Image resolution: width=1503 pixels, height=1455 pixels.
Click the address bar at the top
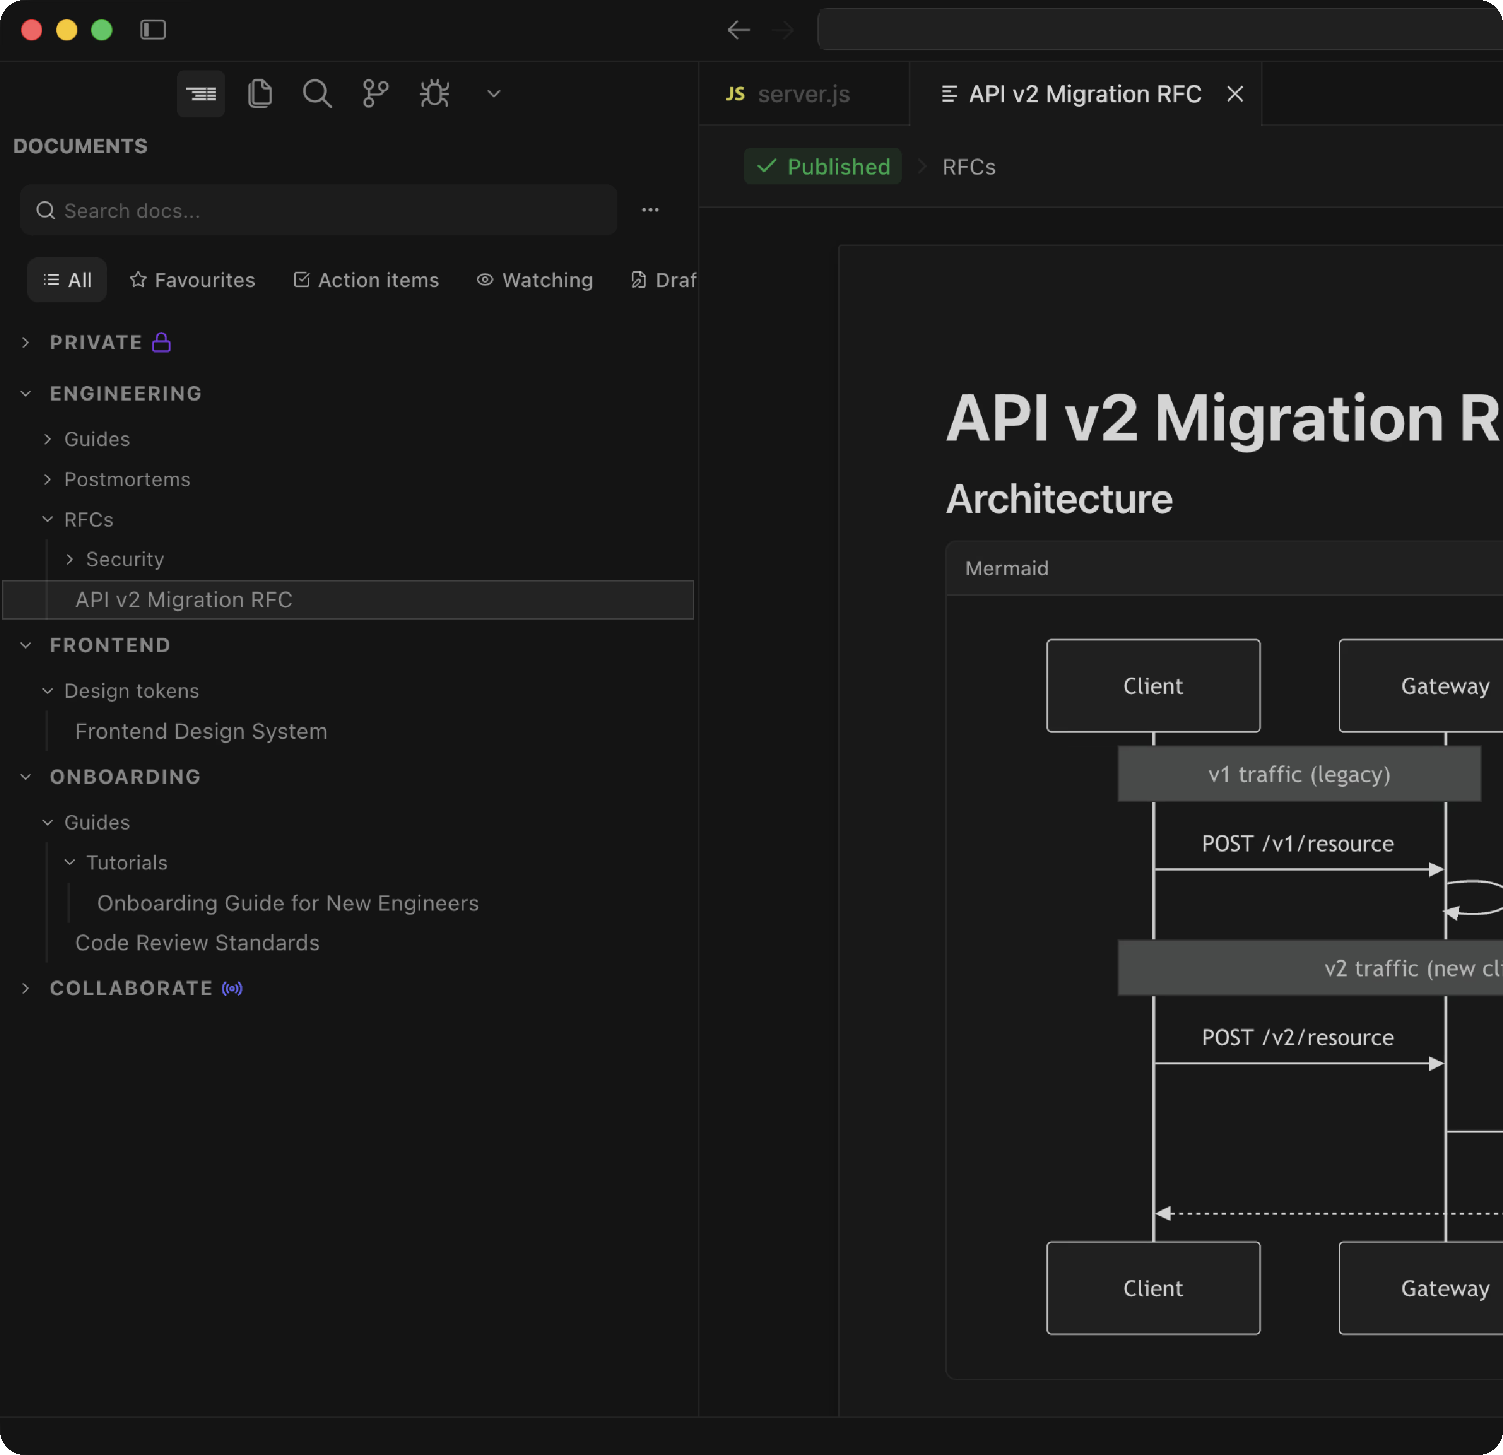(x=1160, y=30)
